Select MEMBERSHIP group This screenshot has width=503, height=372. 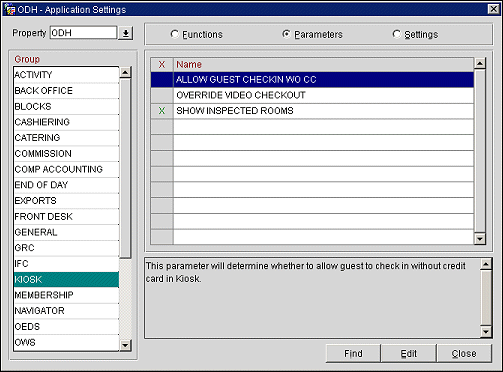[x=66, y=295]
